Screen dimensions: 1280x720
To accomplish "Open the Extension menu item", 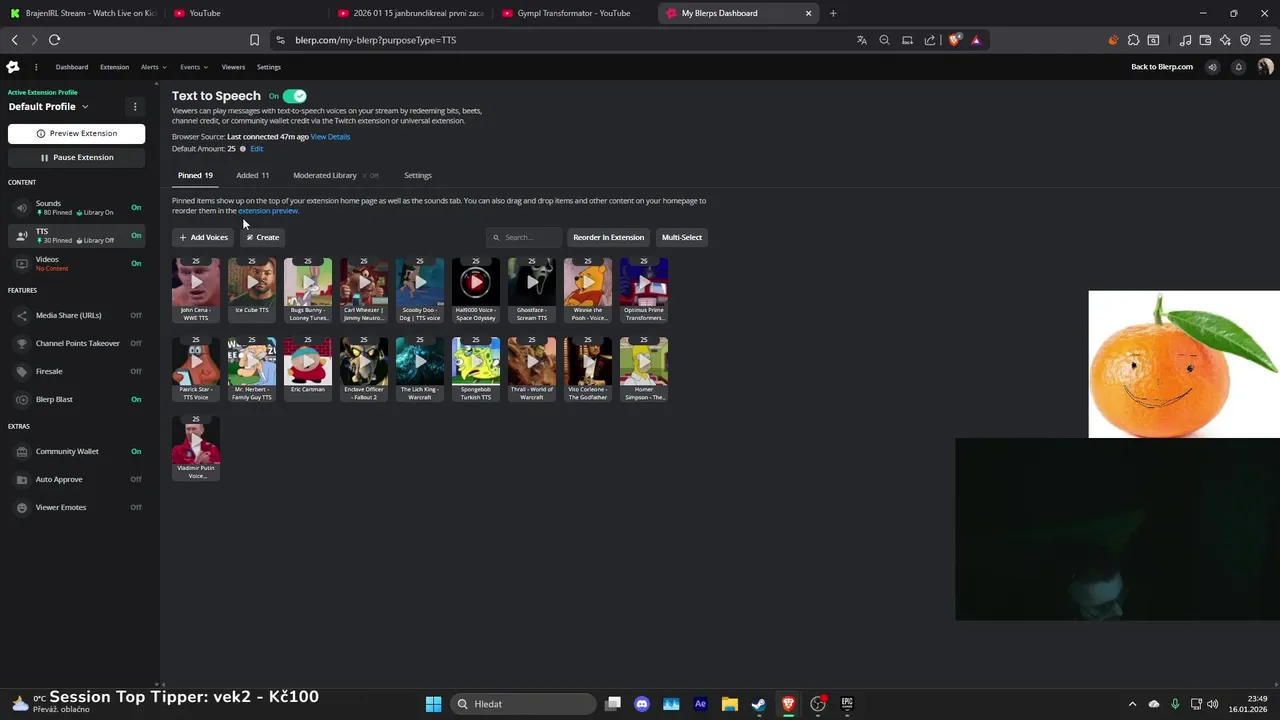I will point(114,67).
